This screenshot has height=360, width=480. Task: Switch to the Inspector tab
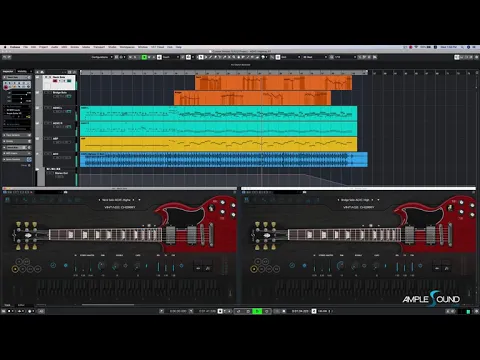coord(8,71)
